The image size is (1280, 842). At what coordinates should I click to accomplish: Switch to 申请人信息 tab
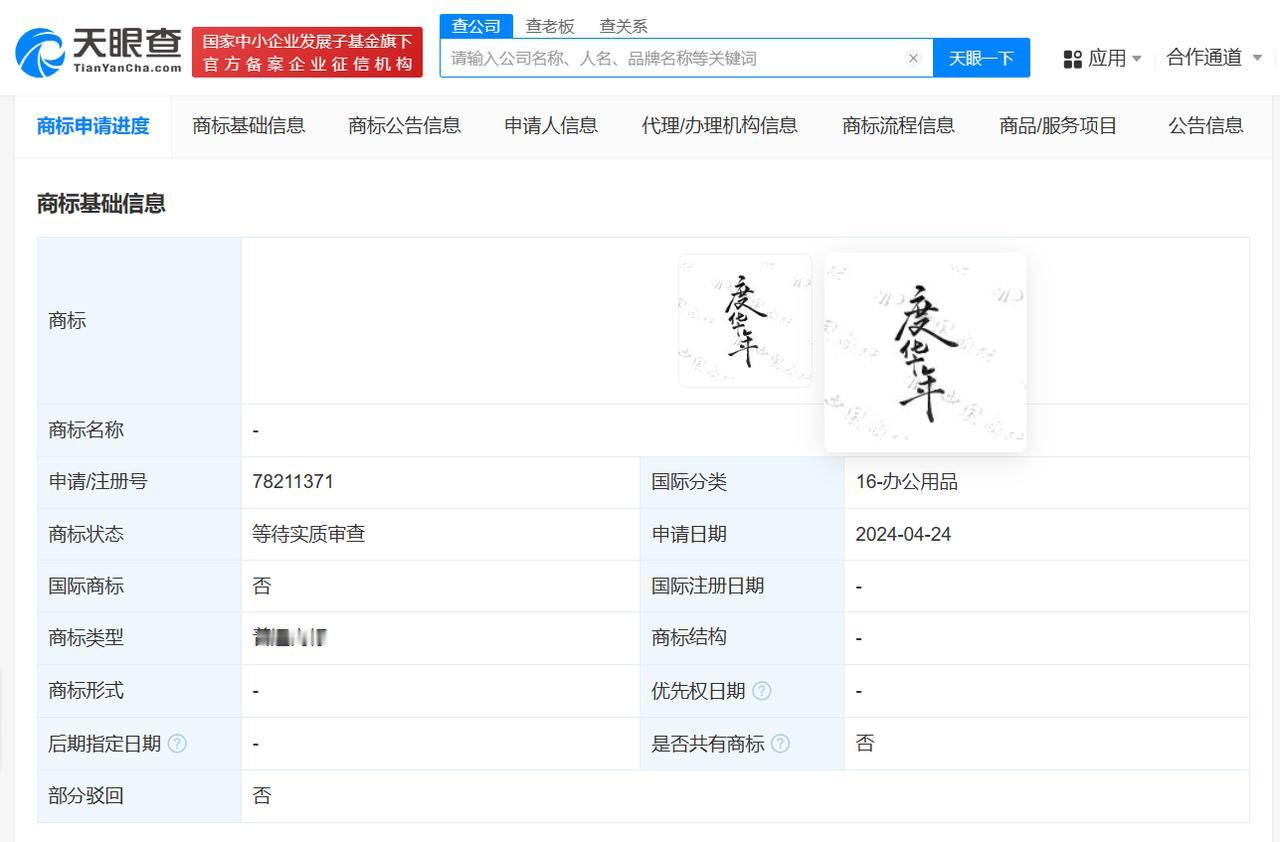pyautogui.click(x=551, y=126)
